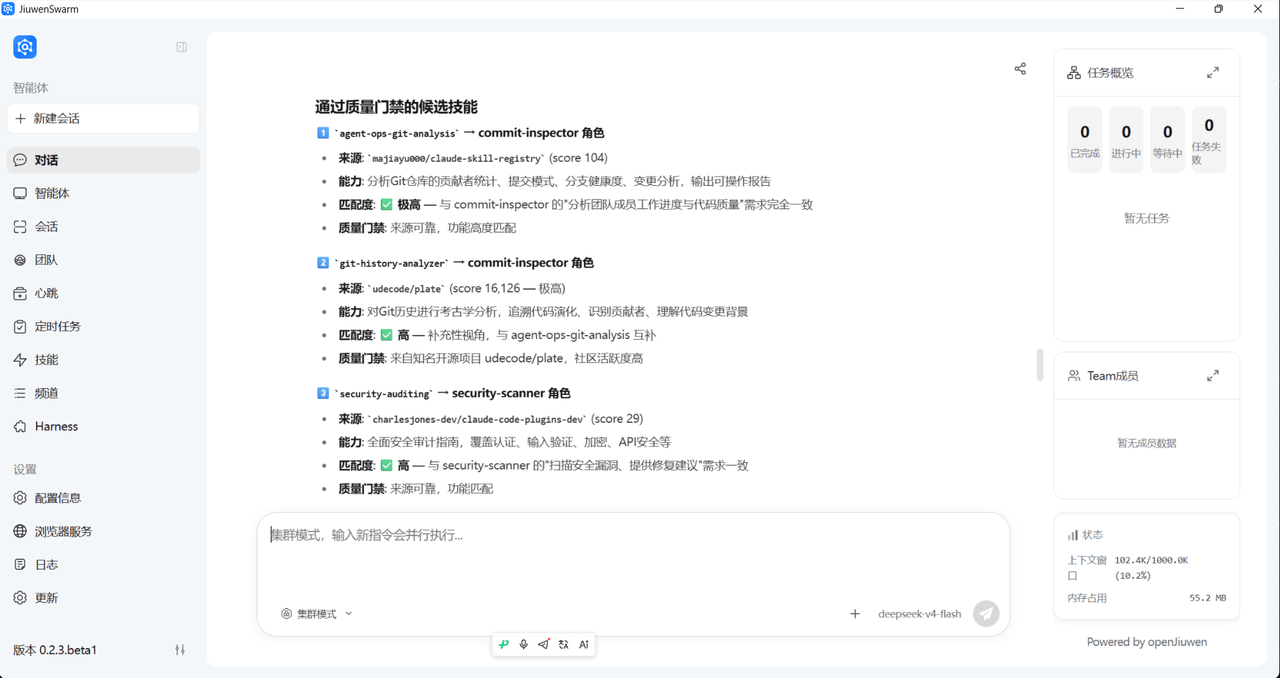Open the 技能 skills page
Screen dimensions: 1280x678
pyautogui.click(x=103, y=359)
